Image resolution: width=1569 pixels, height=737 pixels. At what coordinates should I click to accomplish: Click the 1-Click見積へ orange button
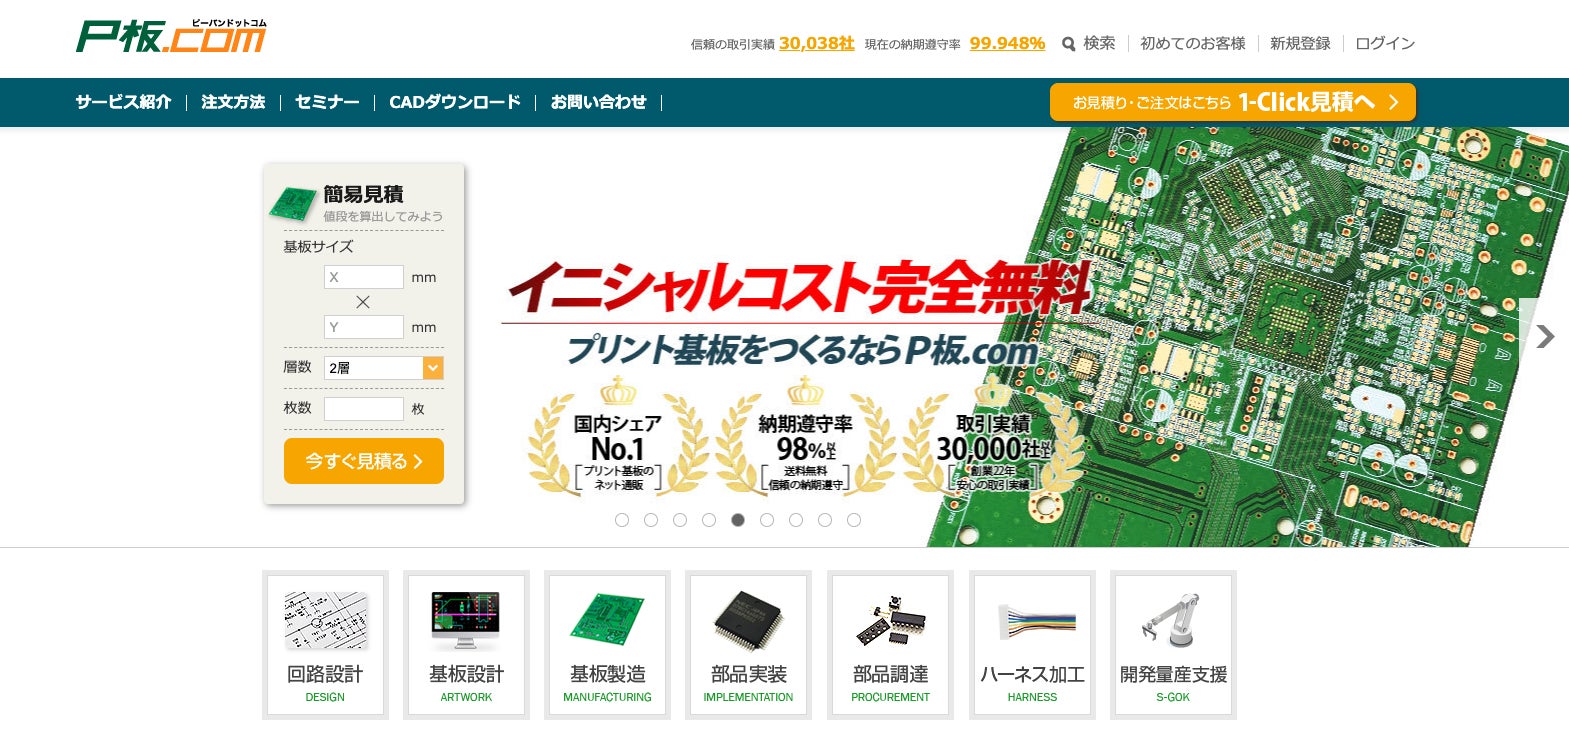pyautogui.click(x=1233, y=102)
